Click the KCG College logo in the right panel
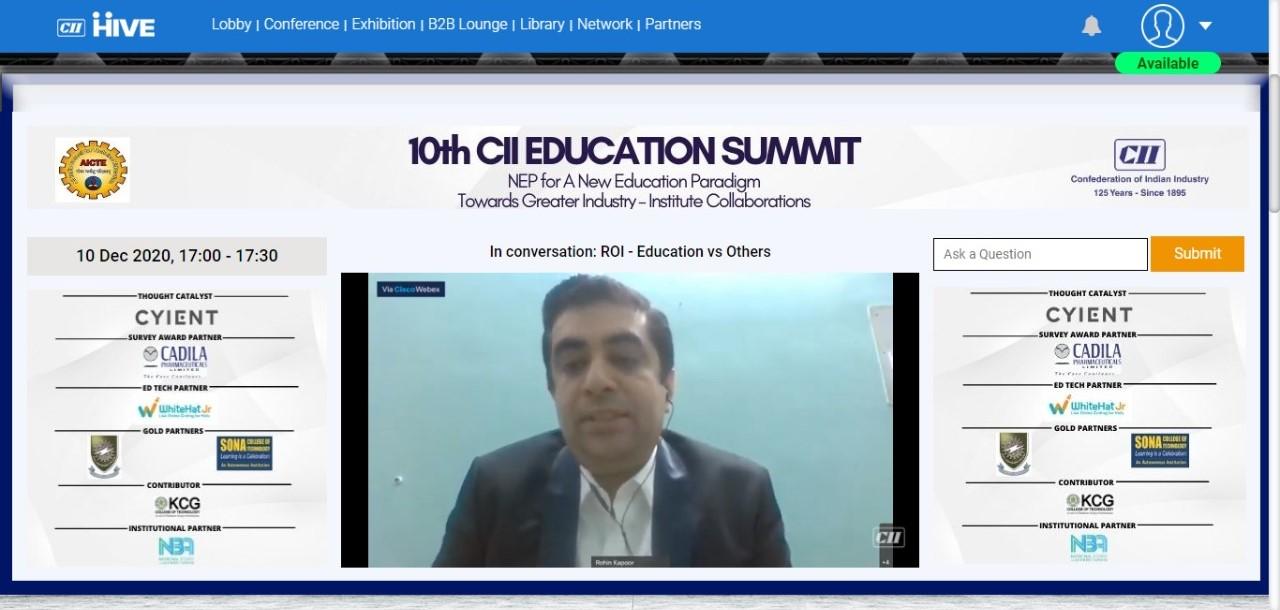 (x=1089, y=503)
